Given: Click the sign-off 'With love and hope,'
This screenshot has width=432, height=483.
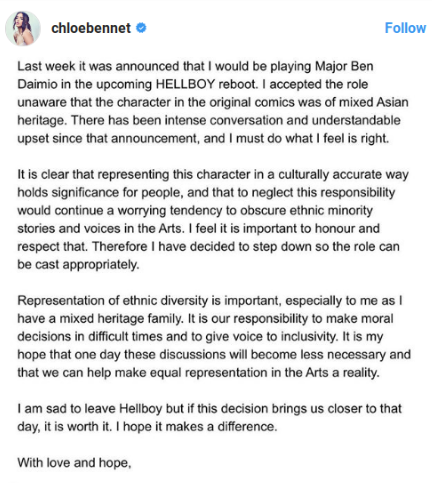Looking at the screenshot, I should click(74, 463).
